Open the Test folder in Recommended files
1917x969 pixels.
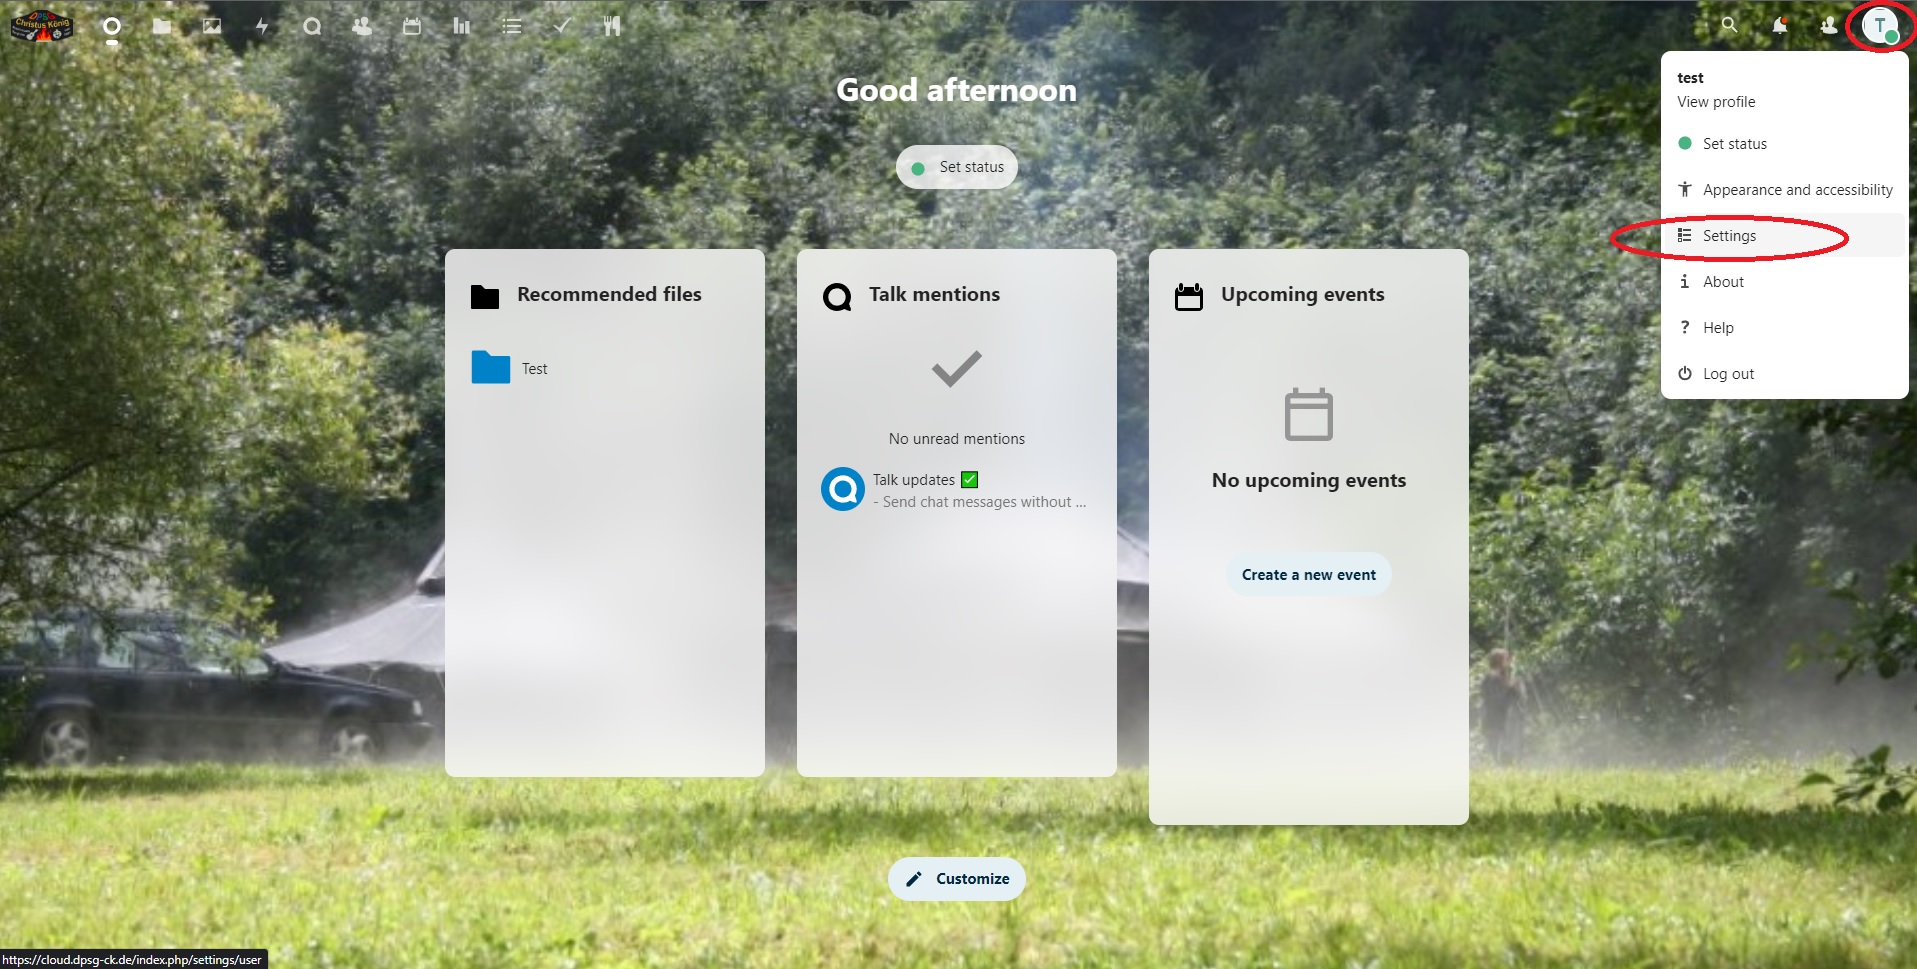(x=534, y=369)
